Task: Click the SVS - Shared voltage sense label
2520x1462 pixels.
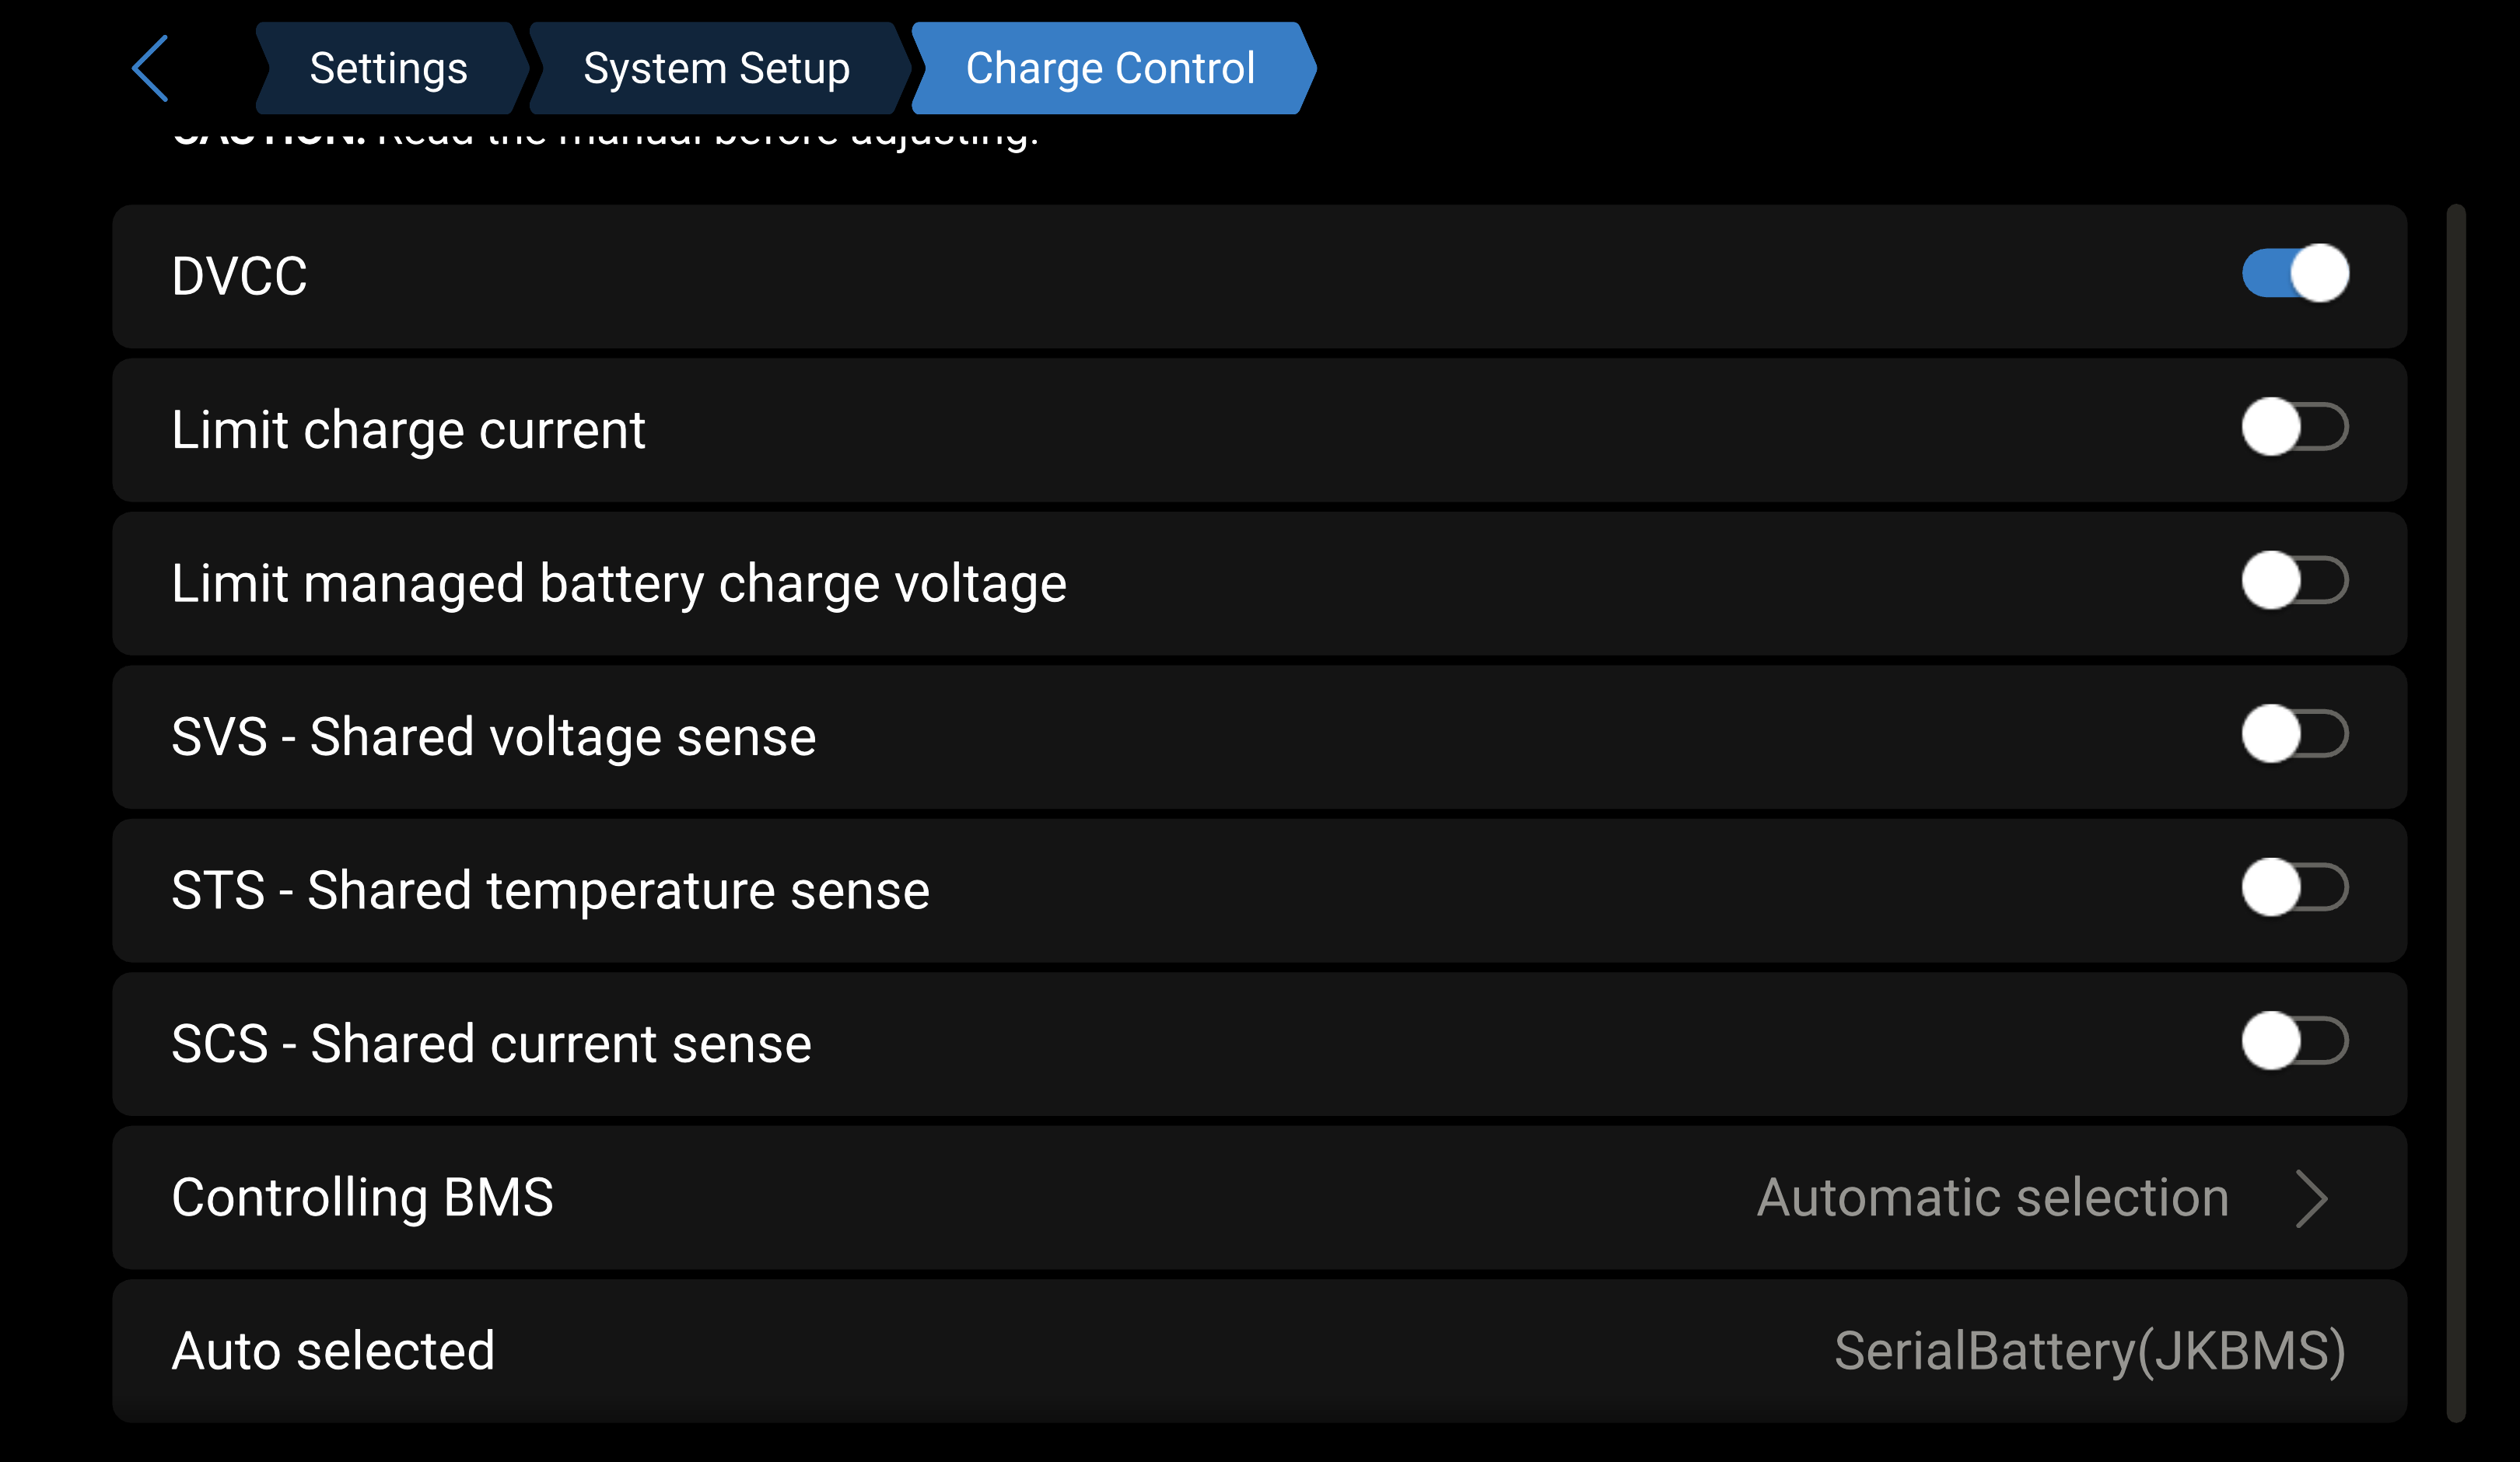Action: (x=494, y=737)
